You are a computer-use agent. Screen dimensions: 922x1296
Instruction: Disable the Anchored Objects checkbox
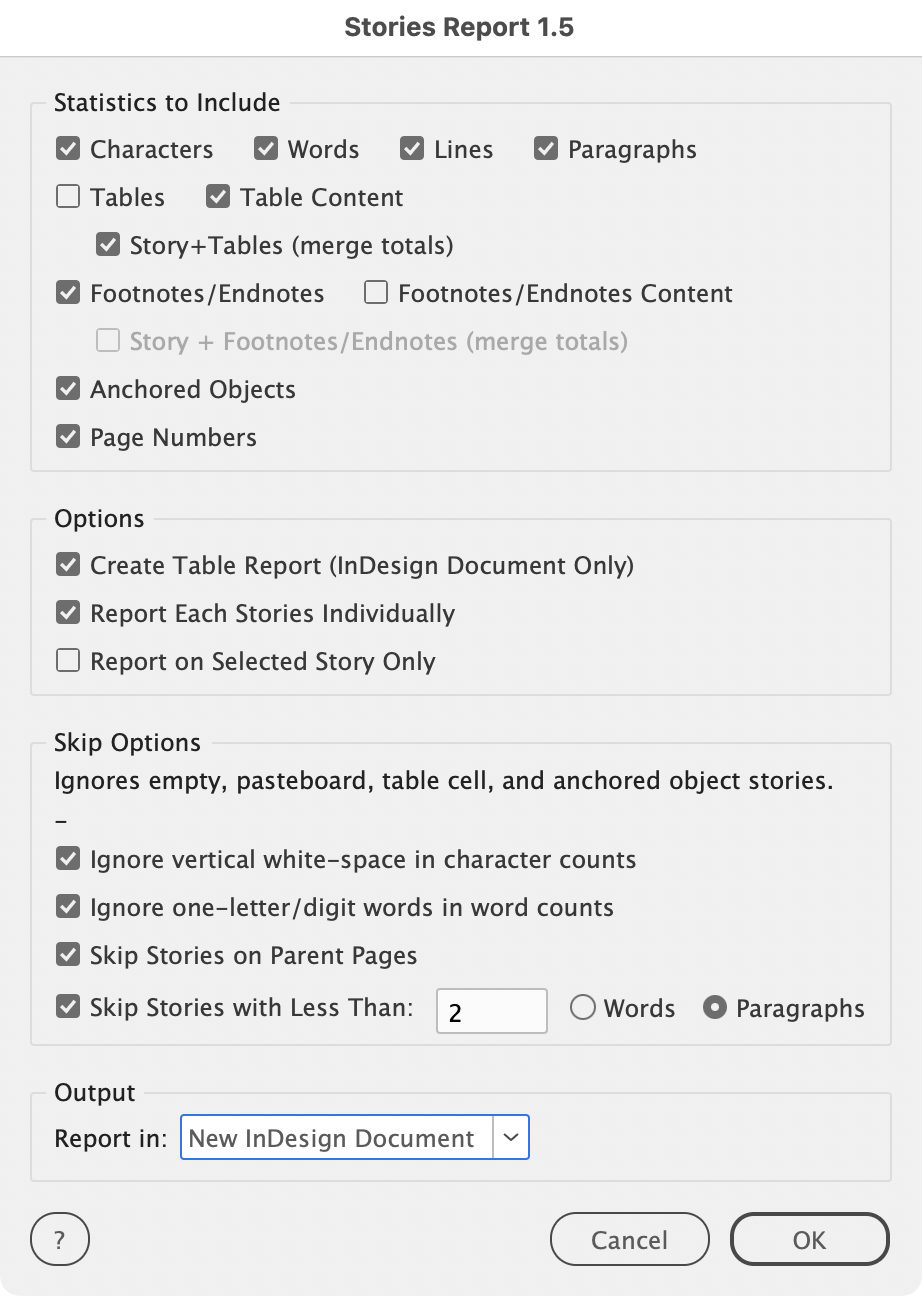(x=68, y=389)
